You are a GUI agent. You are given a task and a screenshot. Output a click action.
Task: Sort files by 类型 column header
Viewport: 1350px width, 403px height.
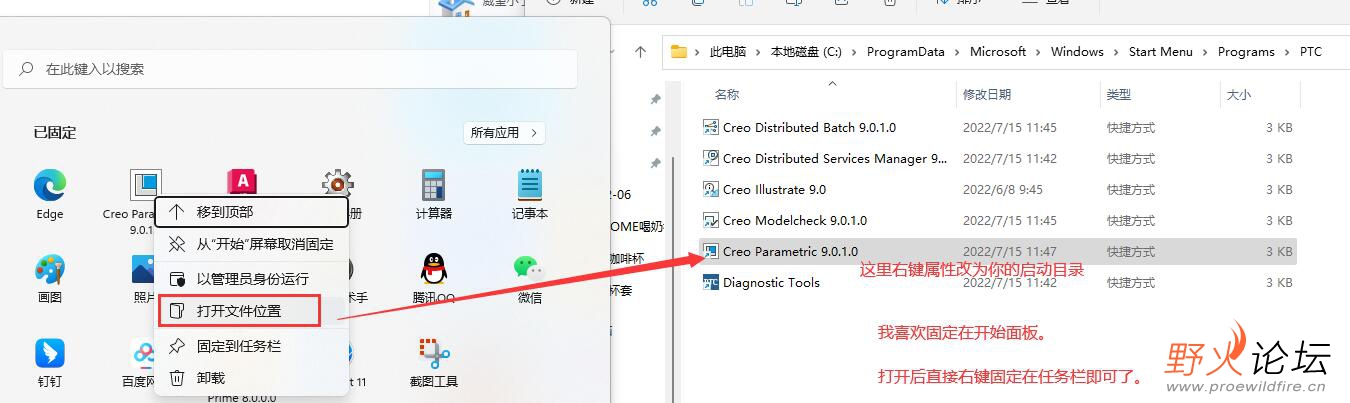click(1118, 95)
